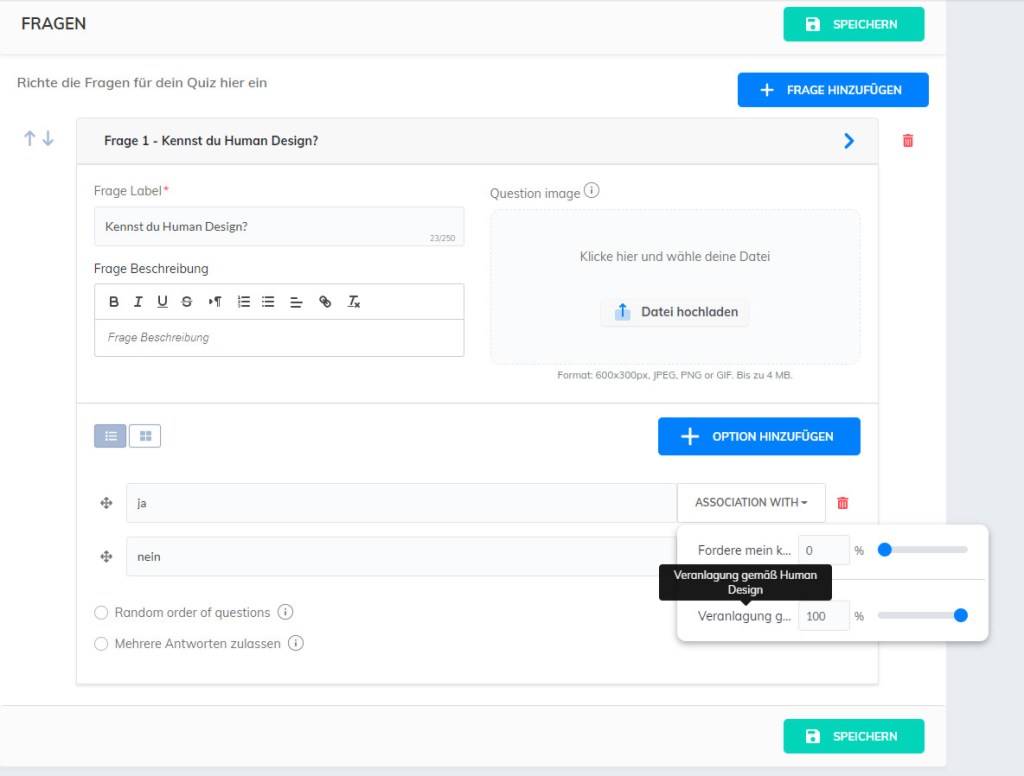
Task: Delete the 'ja' option trash icon
Action: click(842, 503)
